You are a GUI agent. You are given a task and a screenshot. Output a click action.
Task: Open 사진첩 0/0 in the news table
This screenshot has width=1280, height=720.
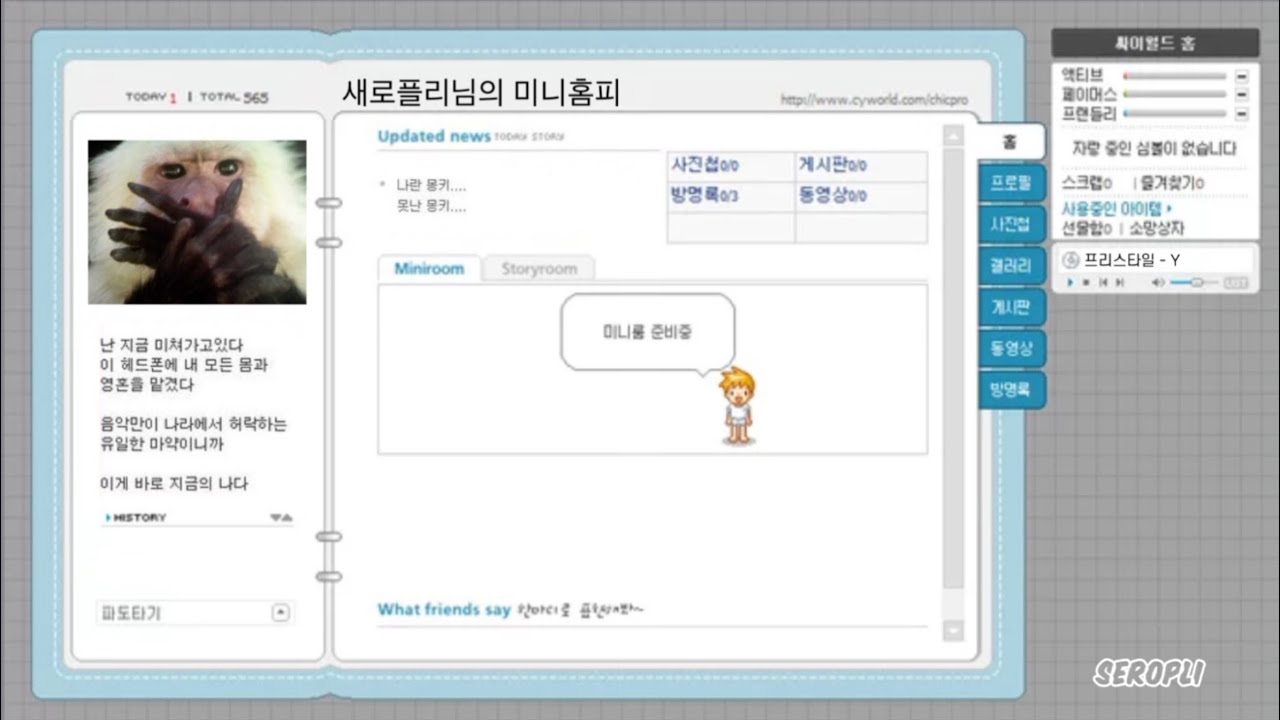tap(704, 166)
